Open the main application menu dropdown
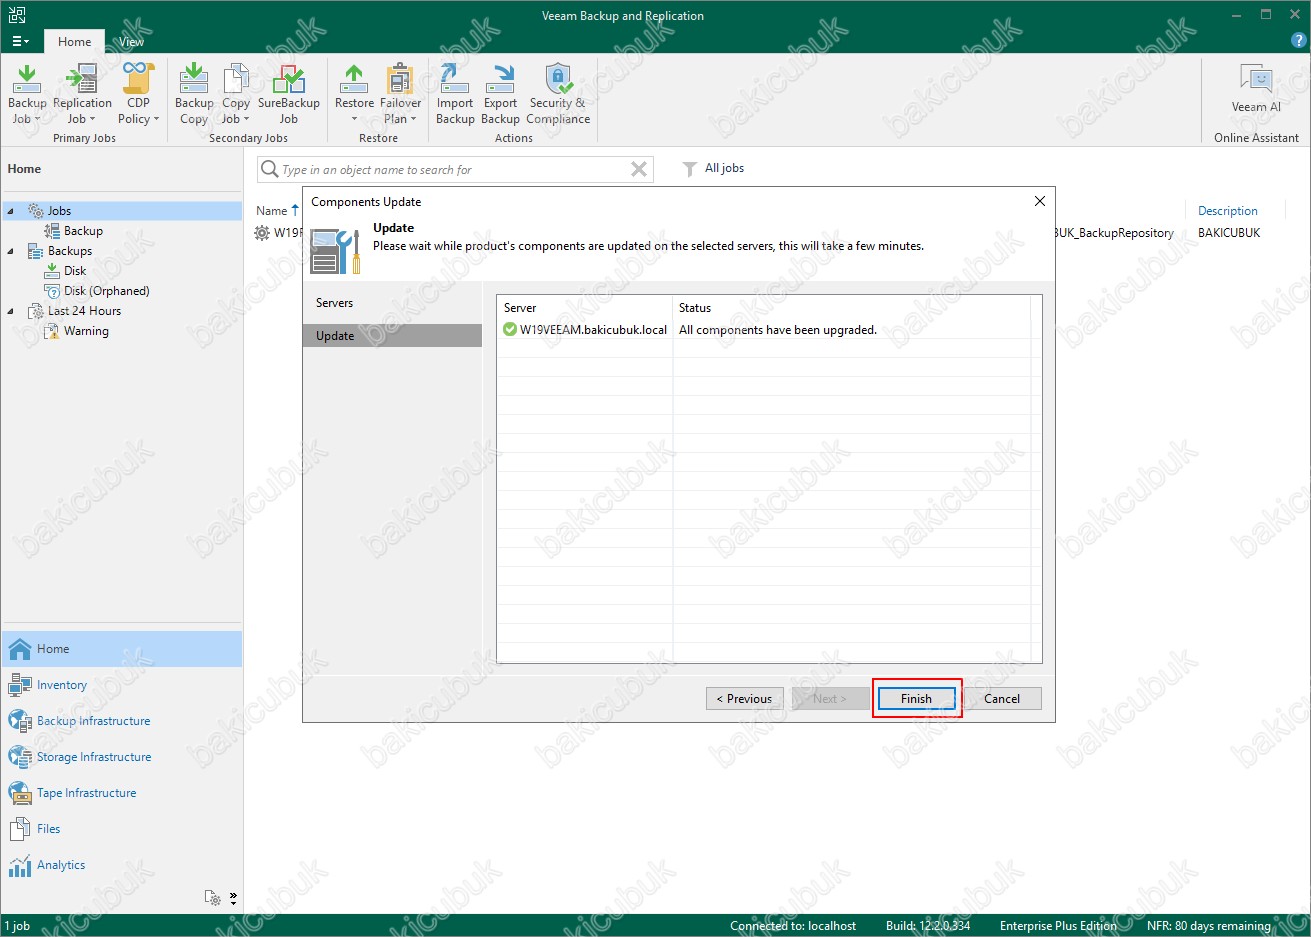The image size is (1311, 937). pyautogui.click(x=20, y=41)
